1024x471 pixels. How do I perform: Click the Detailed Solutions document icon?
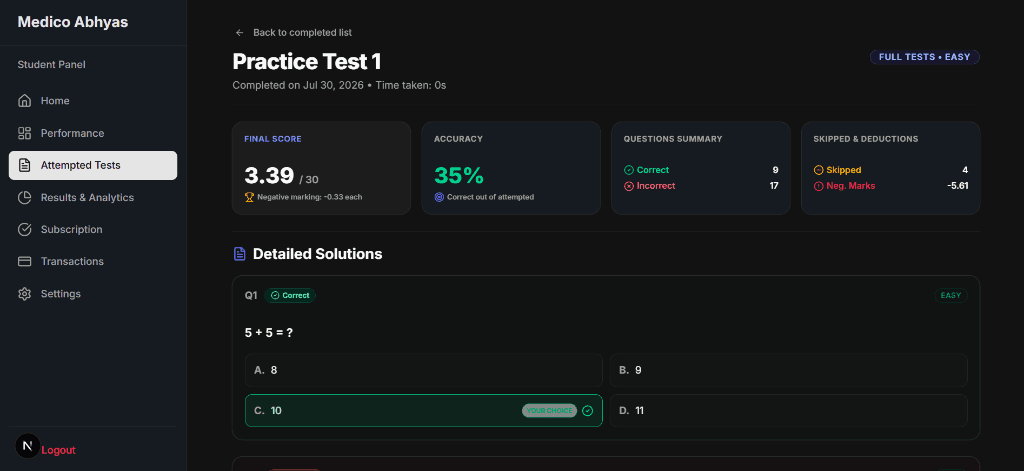(x=240, y=254)
